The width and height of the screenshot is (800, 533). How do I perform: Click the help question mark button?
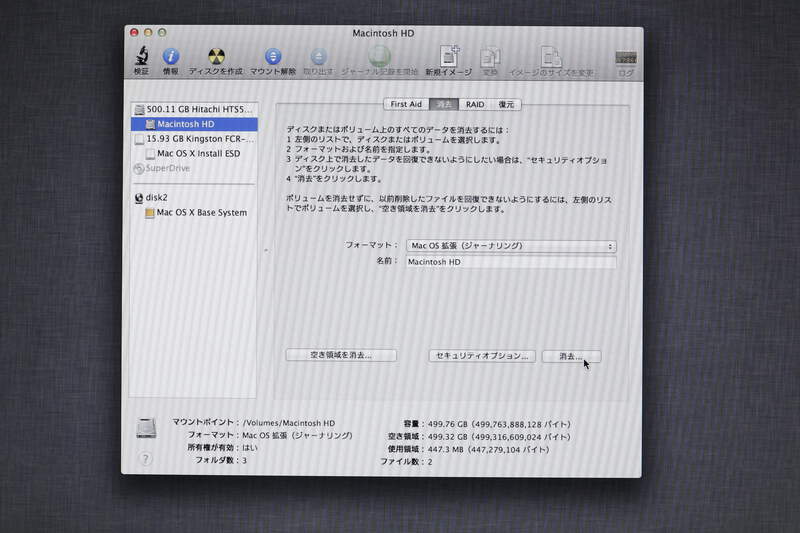point(145,459)
